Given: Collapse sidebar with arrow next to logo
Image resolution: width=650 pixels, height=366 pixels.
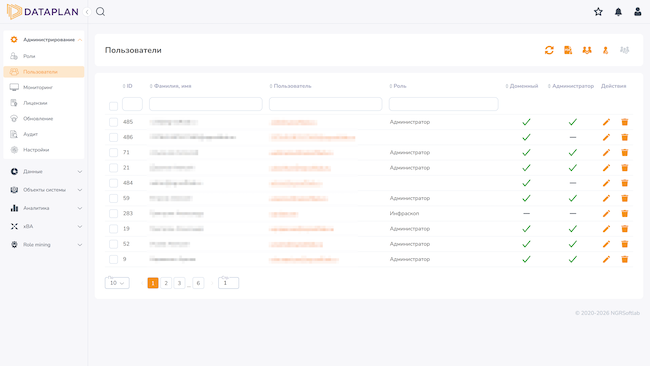Looking at the screenshot, I should (87, 12).
